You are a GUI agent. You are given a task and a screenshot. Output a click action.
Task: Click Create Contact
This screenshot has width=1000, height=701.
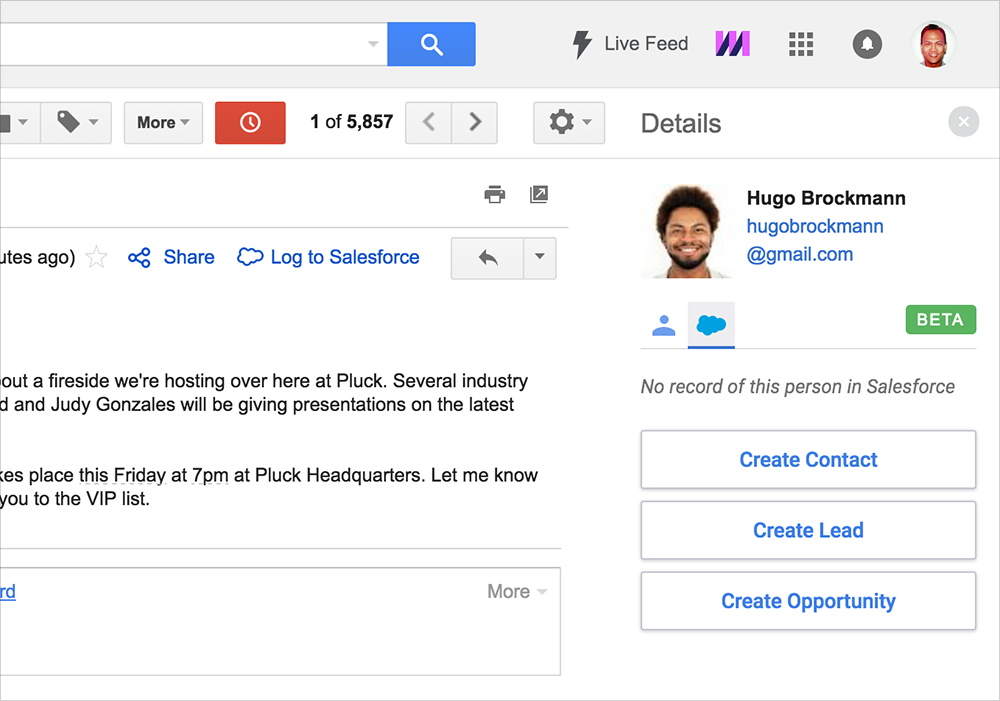808,459
